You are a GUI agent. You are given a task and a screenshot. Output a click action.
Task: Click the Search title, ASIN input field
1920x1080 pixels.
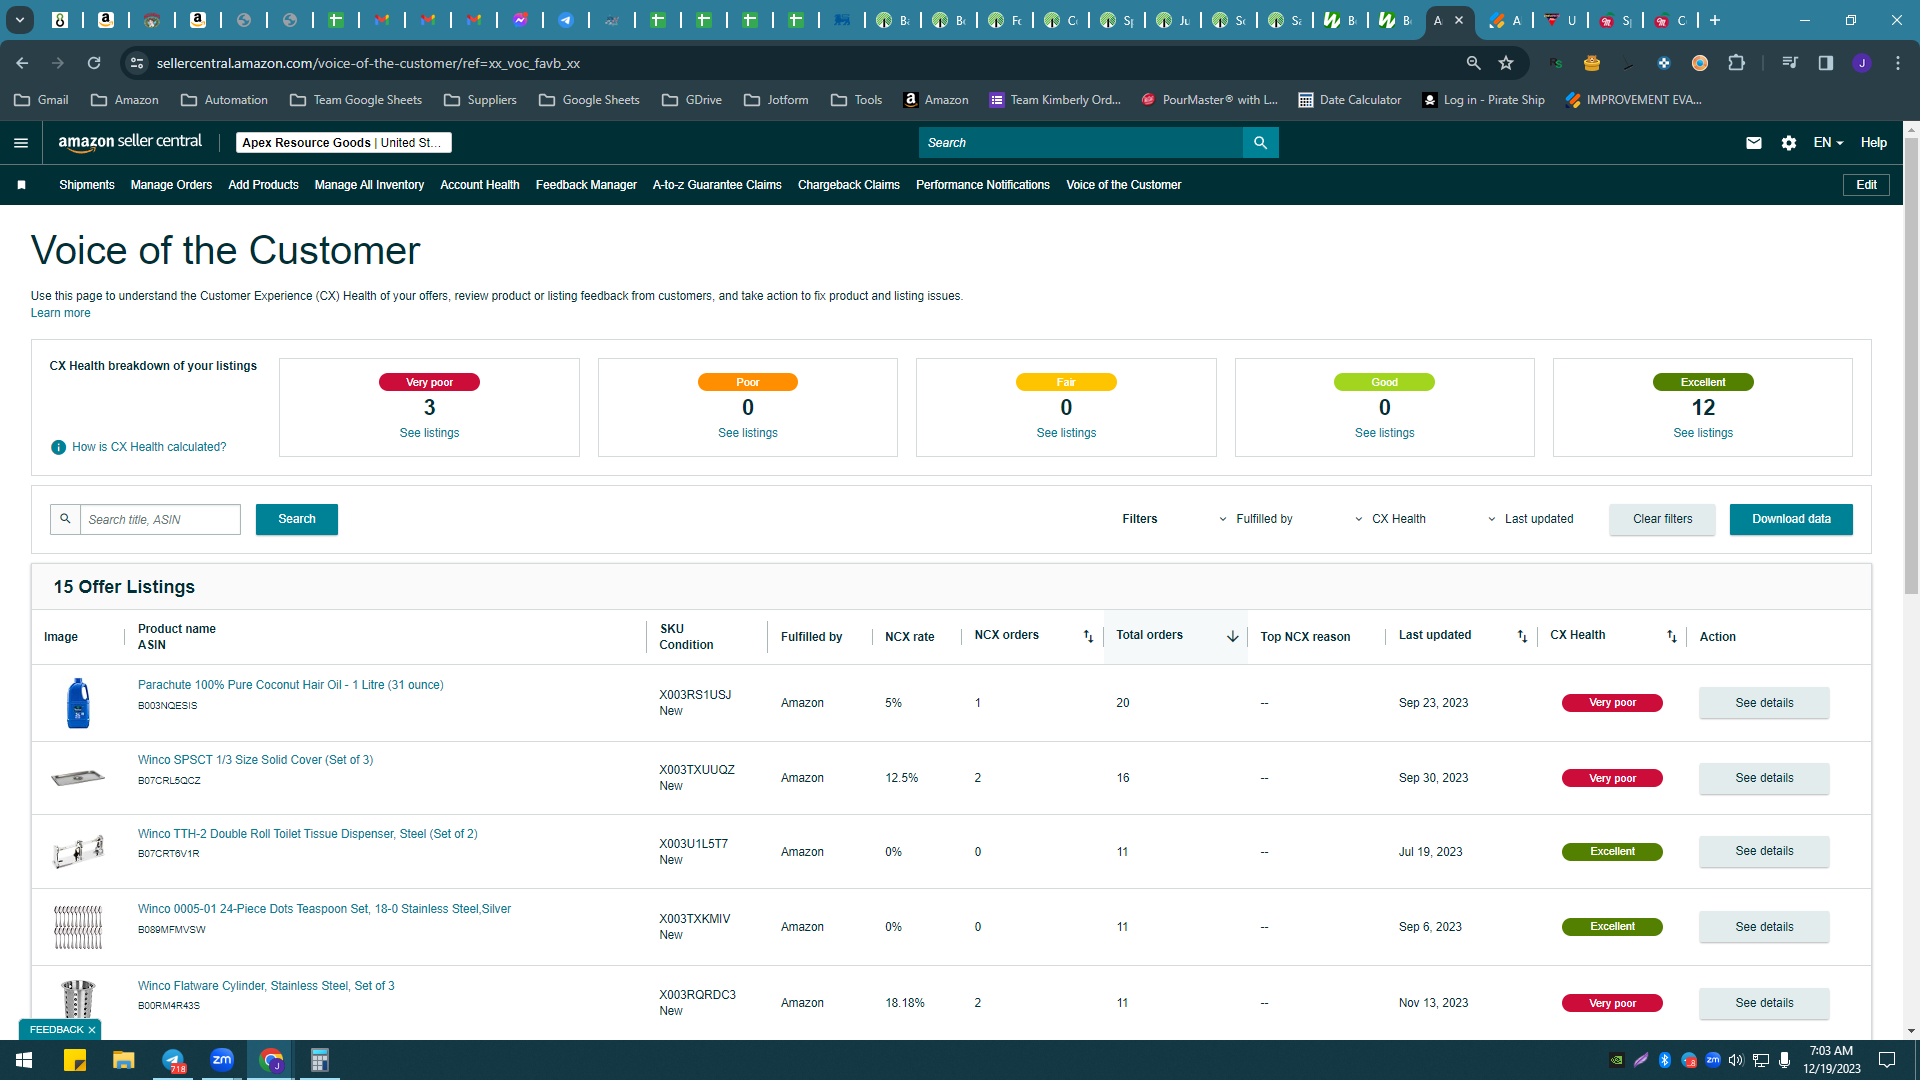[160, 519]
